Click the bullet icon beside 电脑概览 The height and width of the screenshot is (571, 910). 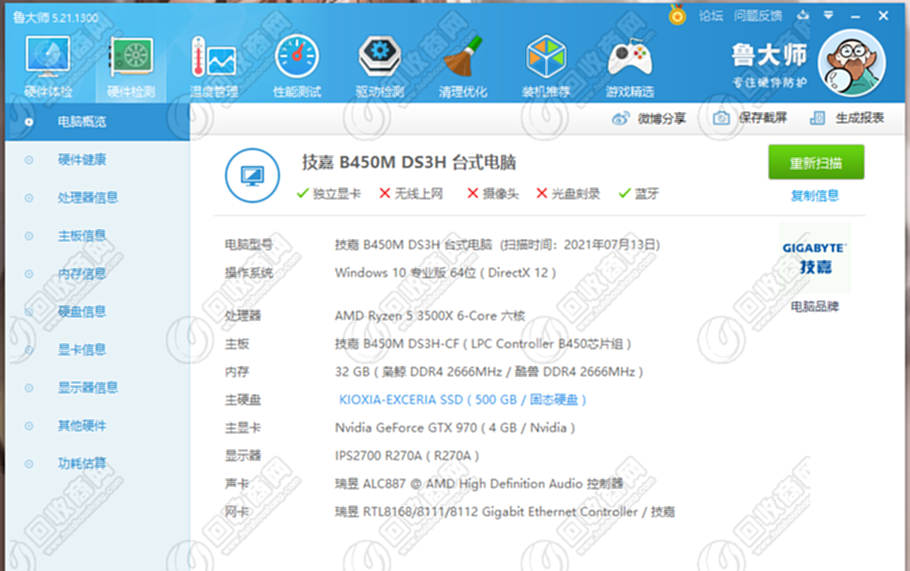(x=29, y=122)
